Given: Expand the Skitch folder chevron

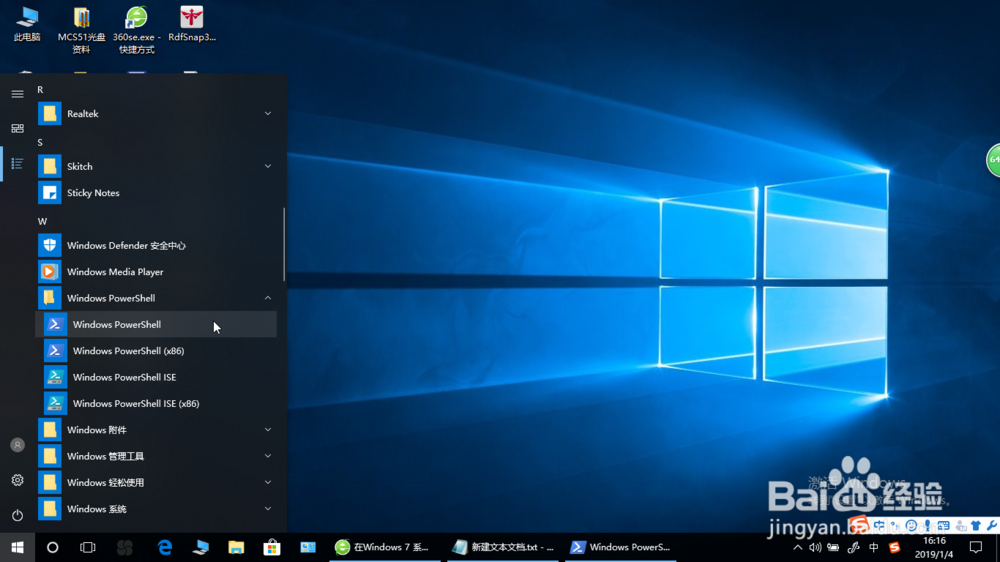Looking at the screenshot, I should tap(268, 166).
